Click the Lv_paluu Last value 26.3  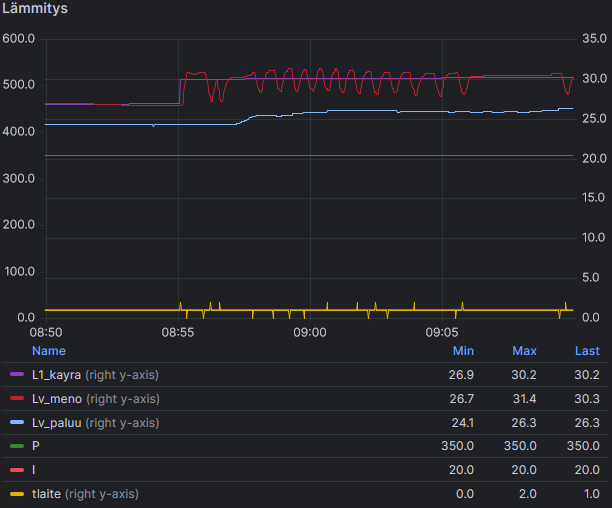tap(587, 423)
